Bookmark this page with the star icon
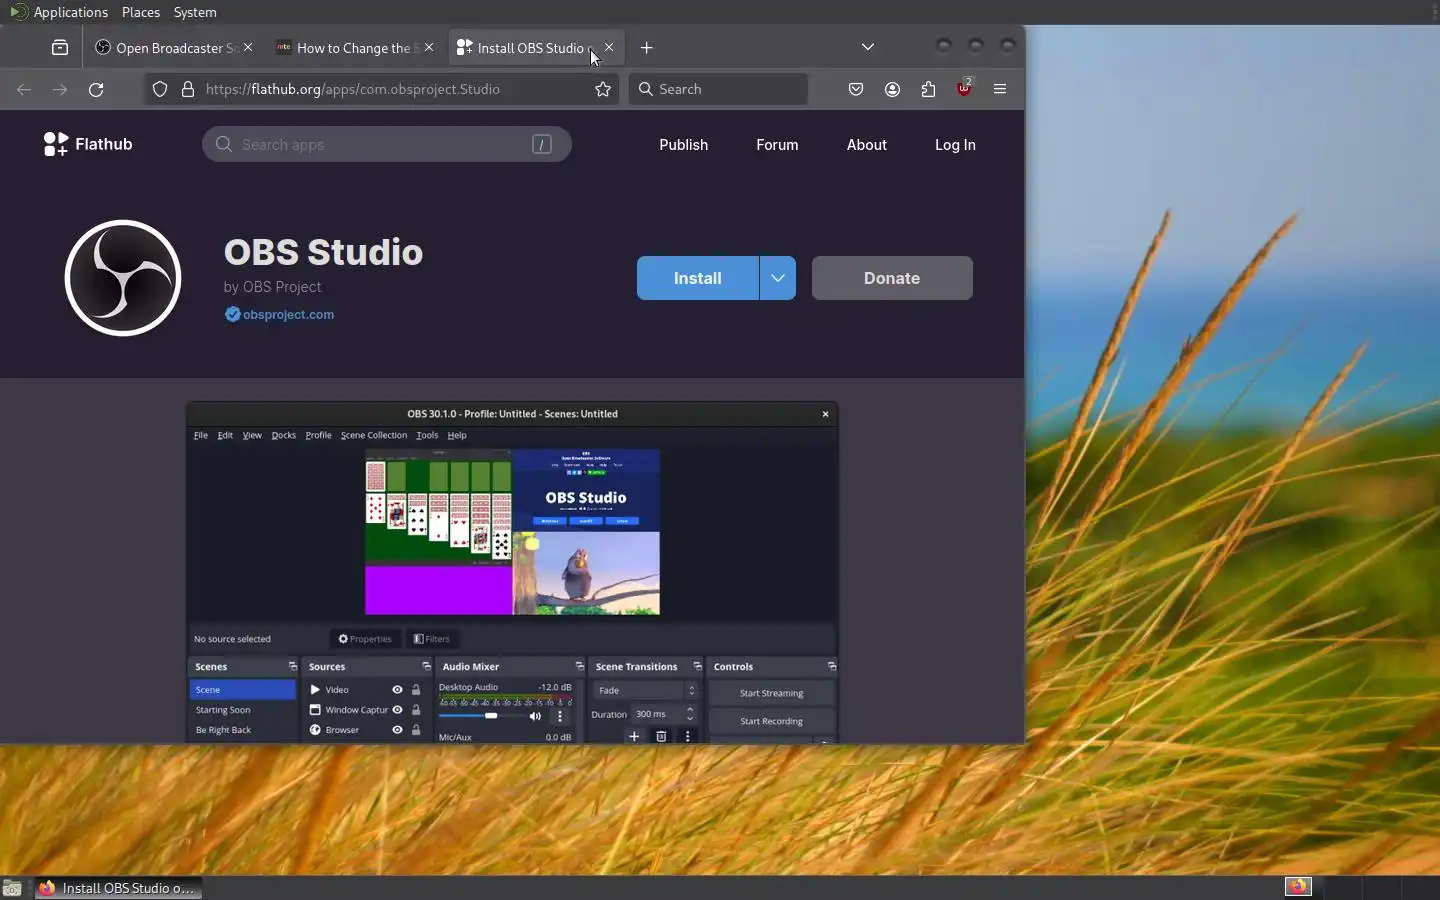This screenshot has height=900, width=1440. point(603,89)
